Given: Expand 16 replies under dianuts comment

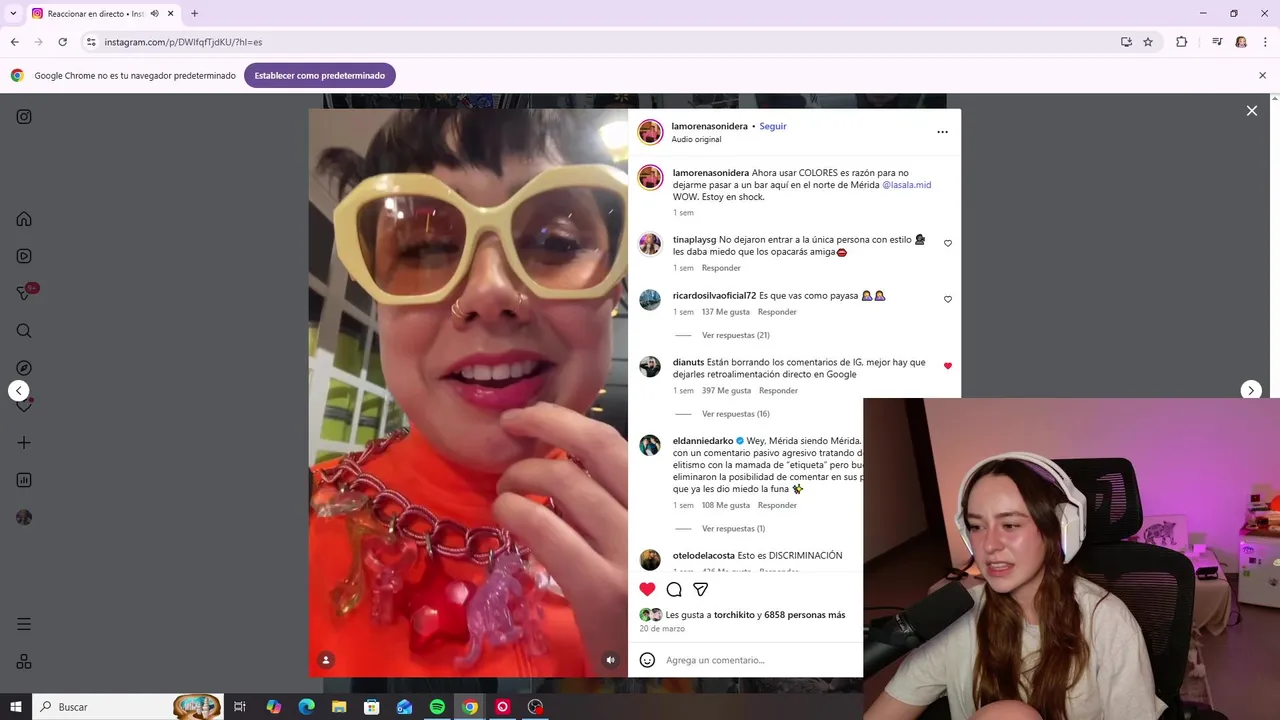Looking at the screenshot, I should [736, 414].
